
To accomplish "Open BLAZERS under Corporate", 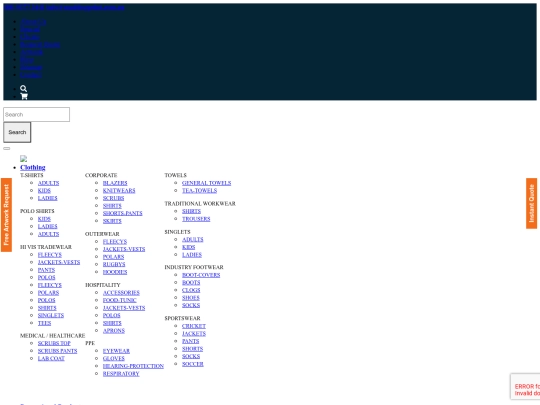I will [115, 183].
